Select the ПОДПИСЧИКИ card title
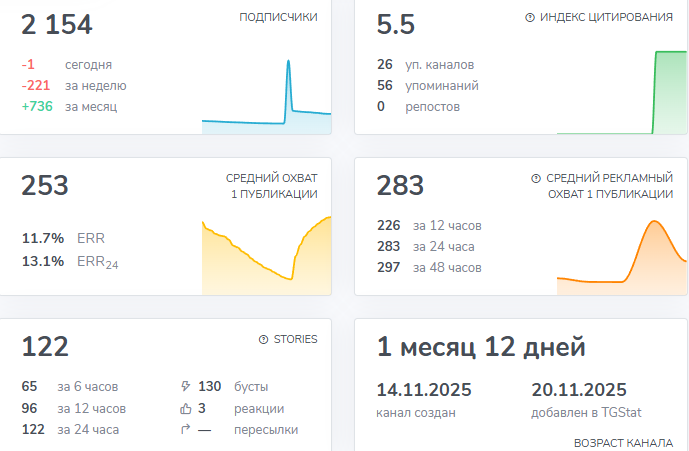 tap(278, 18)
